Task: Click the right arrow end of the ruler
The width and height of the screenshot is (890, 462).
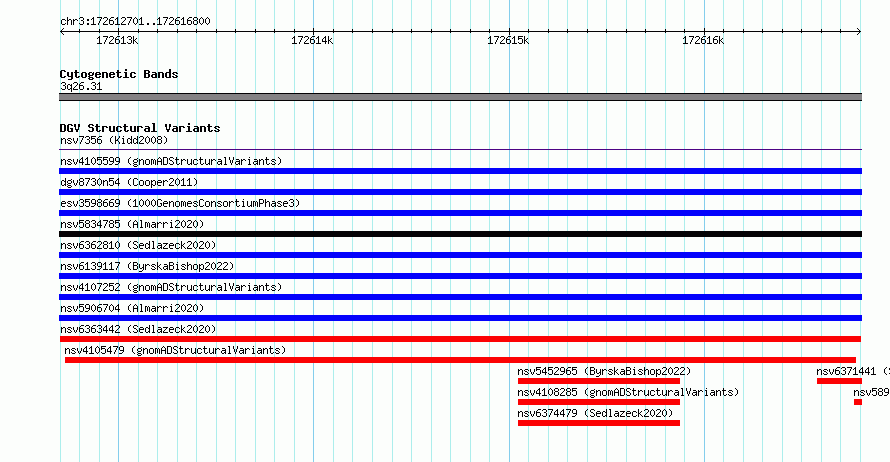Action: coord(859,32)
